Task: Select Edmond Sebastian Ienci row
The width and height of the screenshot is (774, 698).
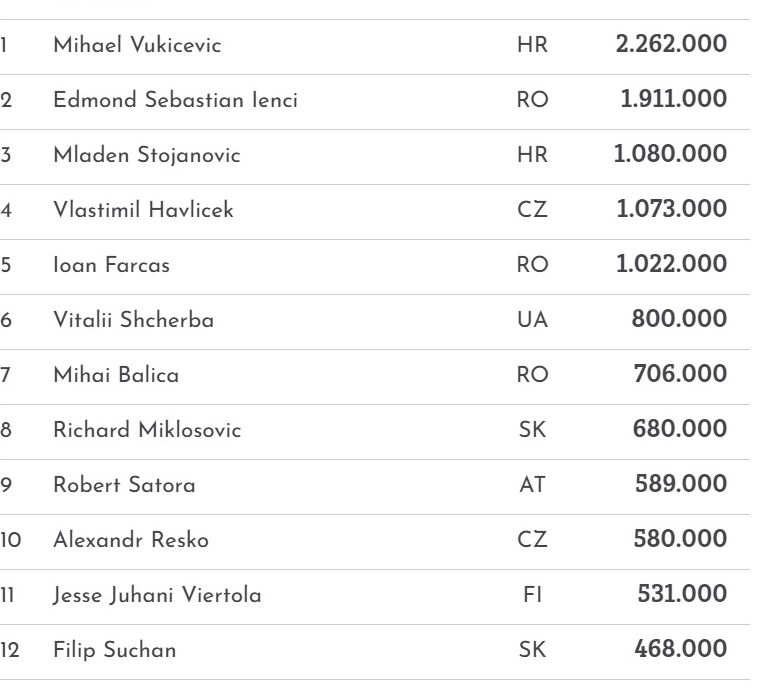Action: pyautogui.click(x=175, y=100)
